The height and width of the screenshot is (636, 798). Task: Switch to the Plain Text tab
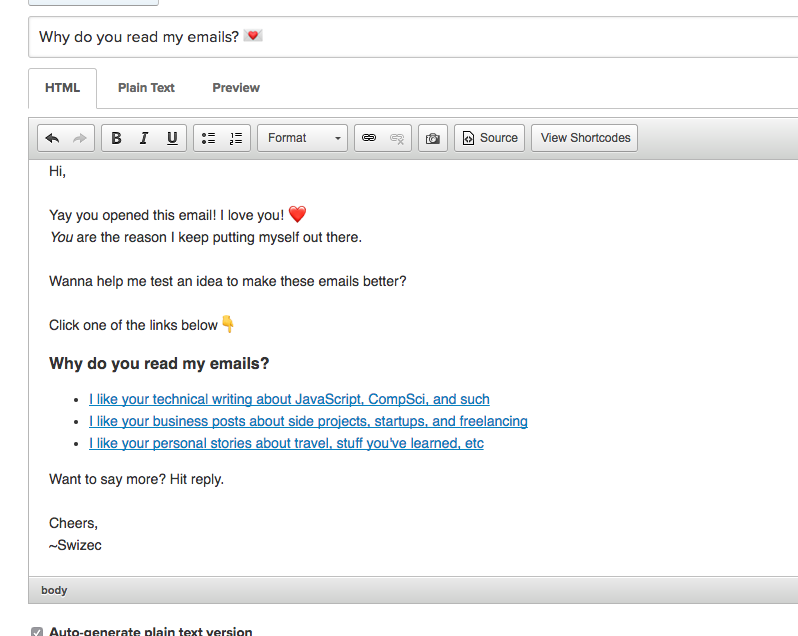[146, 88]
